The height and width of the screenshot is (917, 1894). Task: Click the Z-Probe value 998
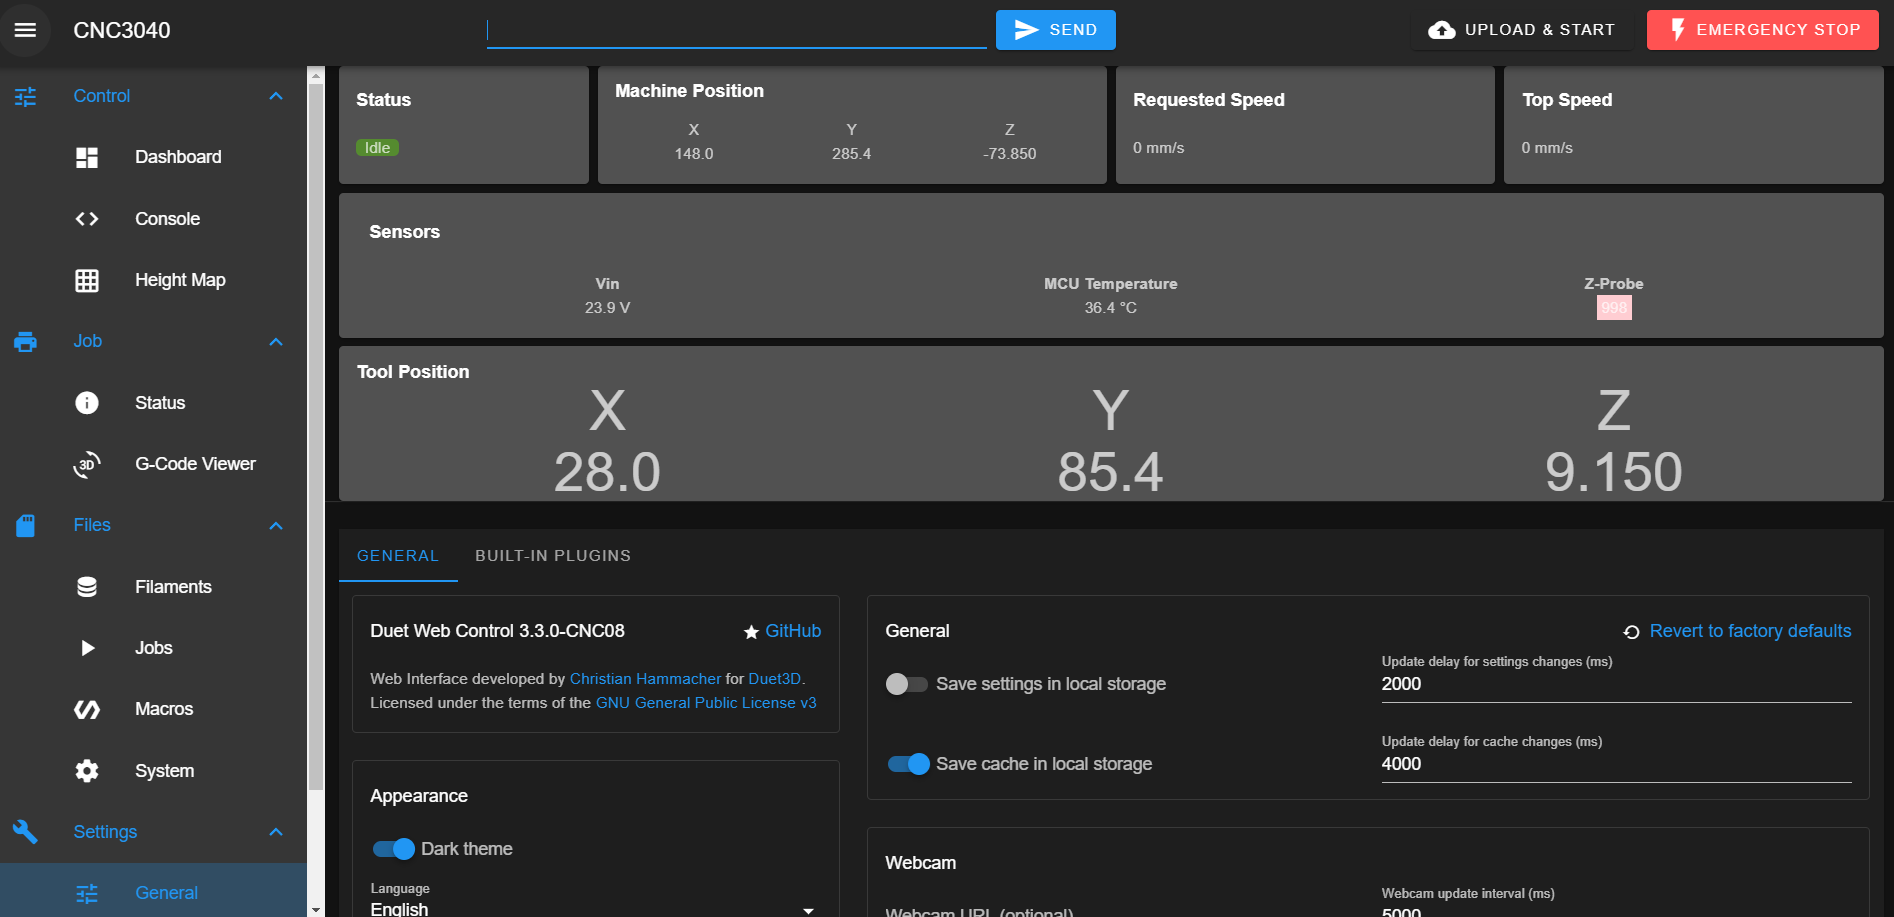pos(1614,308)
